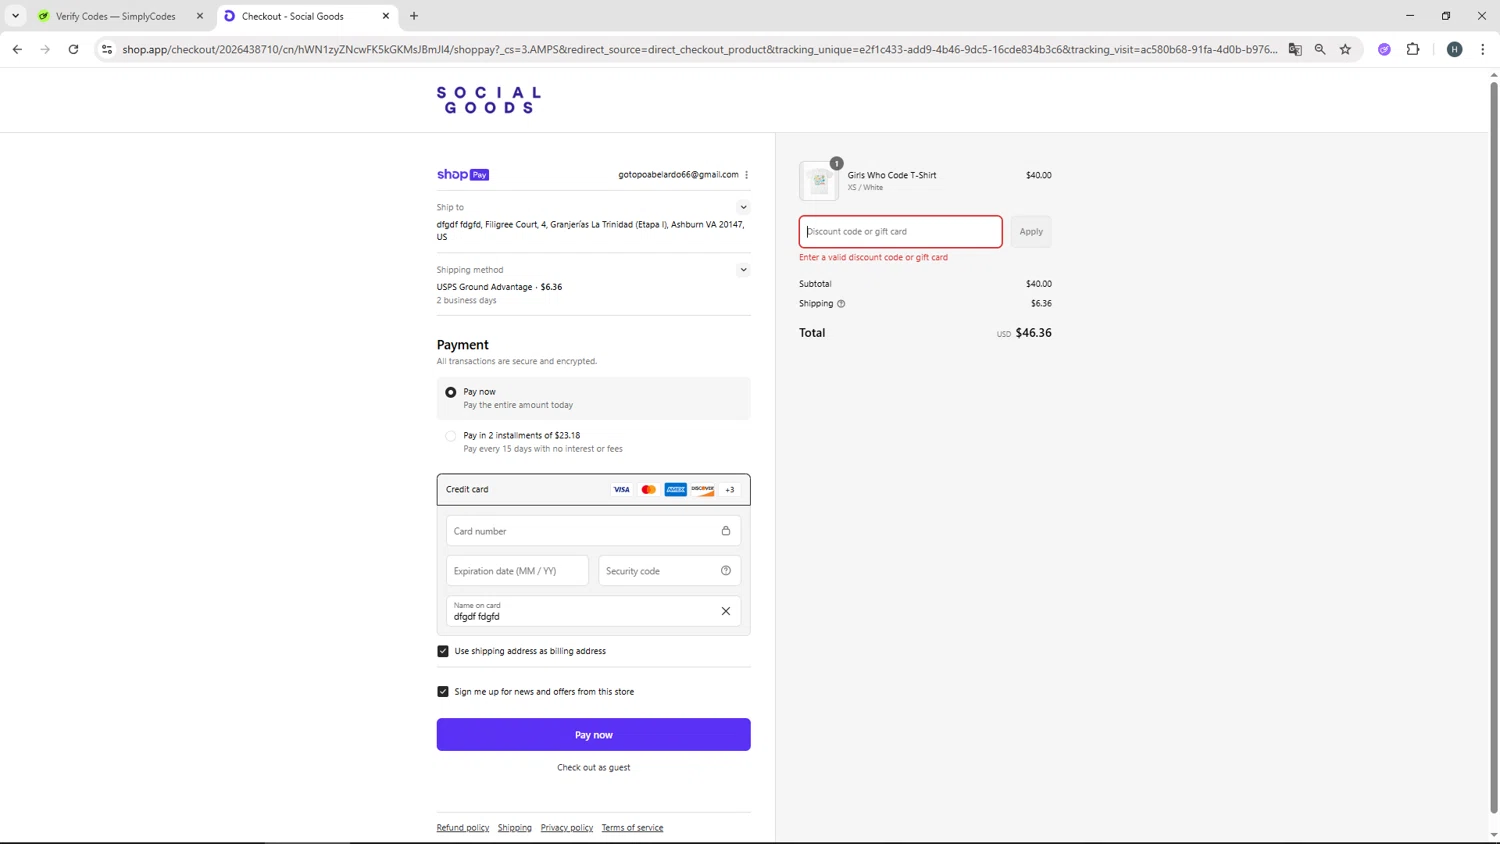
Task: Open the tab search dropdown arrow
Action: [15, 16]
